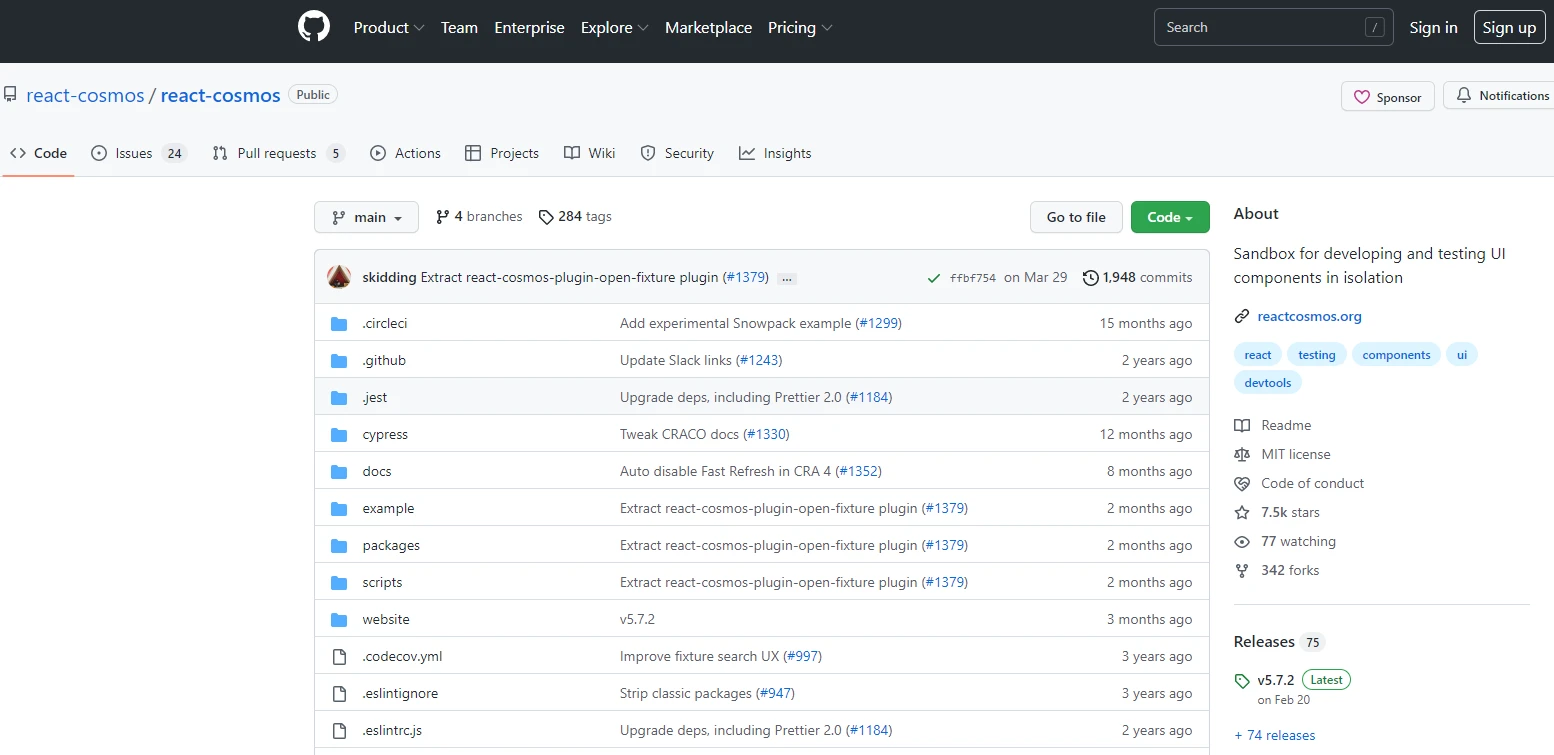
Task: Open the Readme link
Action: coord(1273,426)
